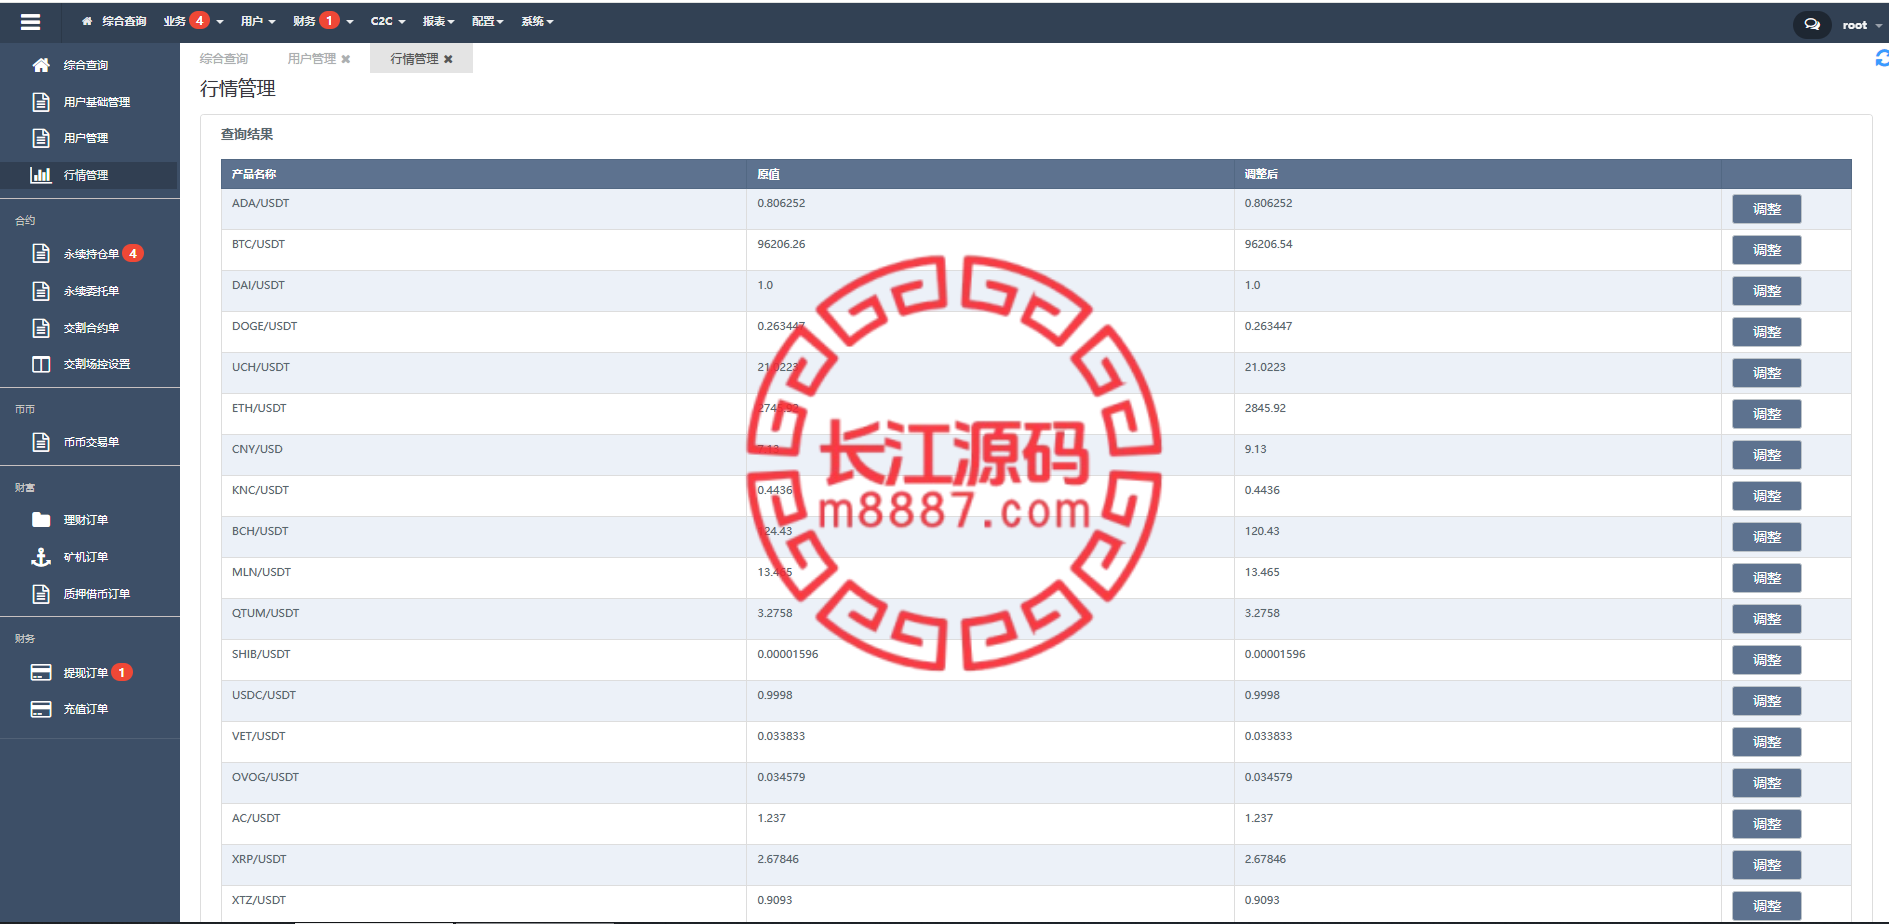This screenshot has width=1889, height=924.
Task: Expand the 系统 dropdown menu
Action: point(537,21)
